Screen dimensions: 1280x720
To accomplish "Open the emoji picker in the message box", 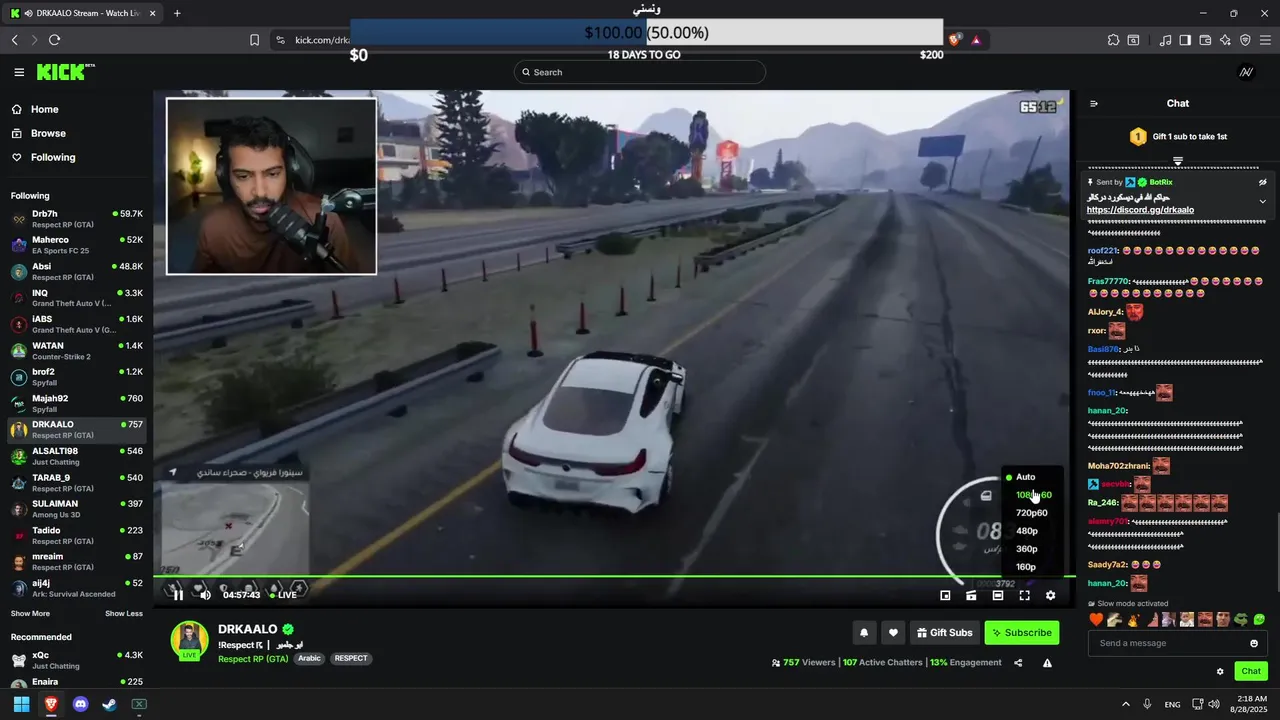I will point(1254,643).
